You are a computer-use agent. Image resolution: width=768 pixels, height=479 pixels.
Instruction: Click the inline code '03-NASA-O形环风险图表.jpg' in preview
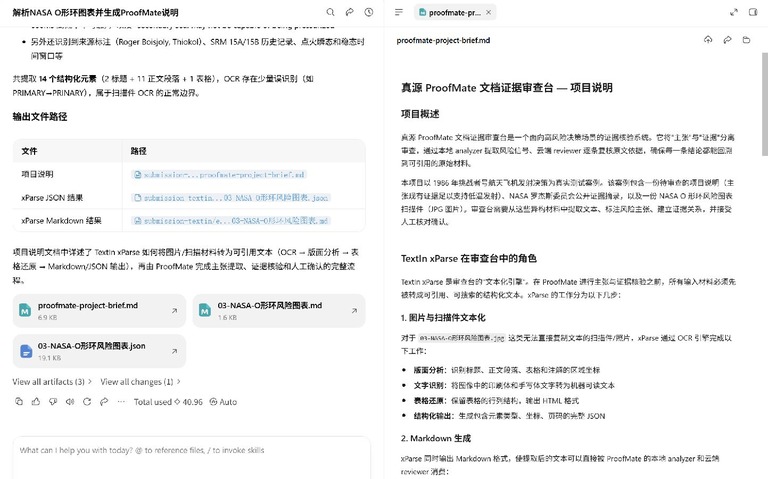462,338
